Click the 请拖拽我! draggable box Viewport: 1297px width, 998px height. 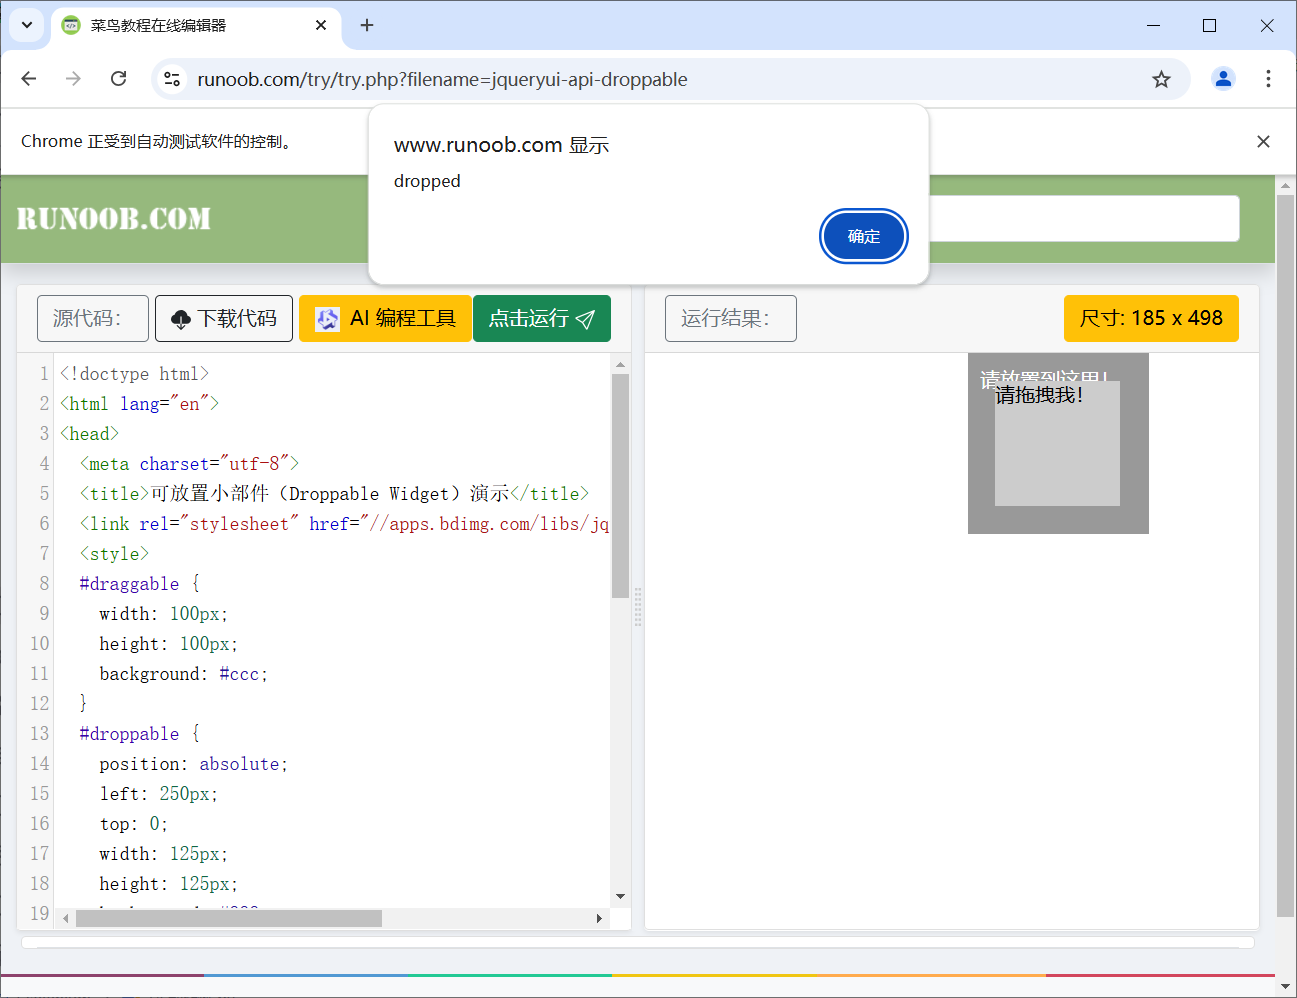[1057, 443]
